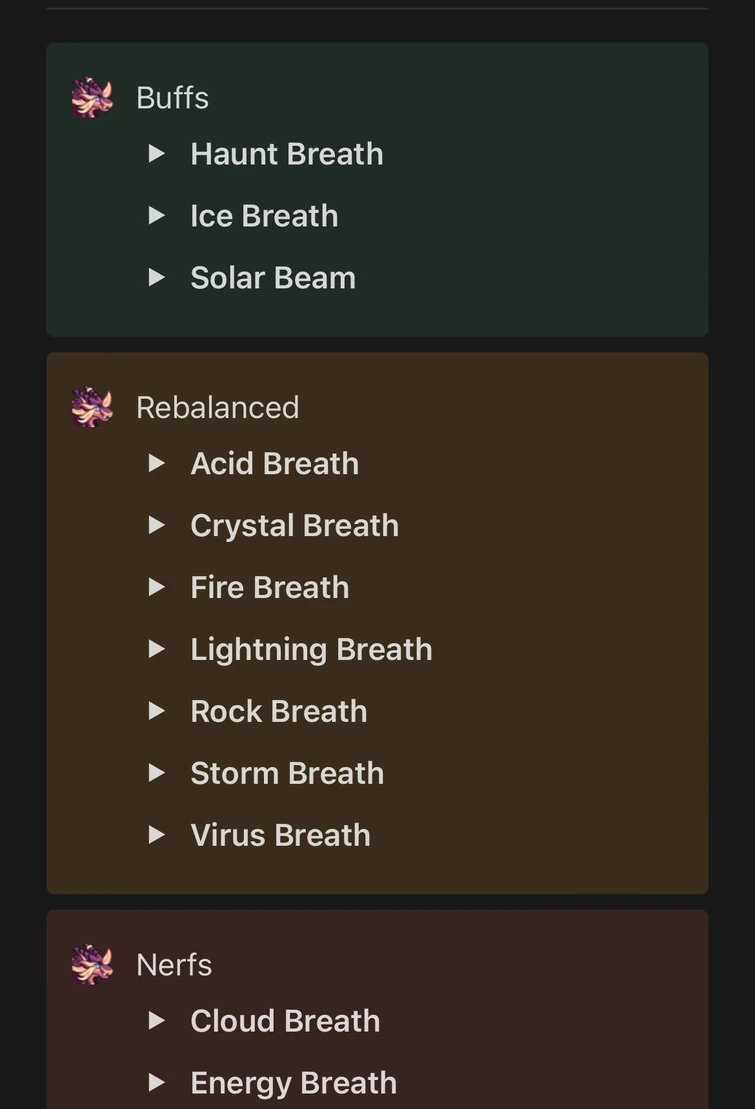Viewport: 755px width, 1109px height.
Task: Expand the Solar Beam entry
Action: click(x=157, y=277)
